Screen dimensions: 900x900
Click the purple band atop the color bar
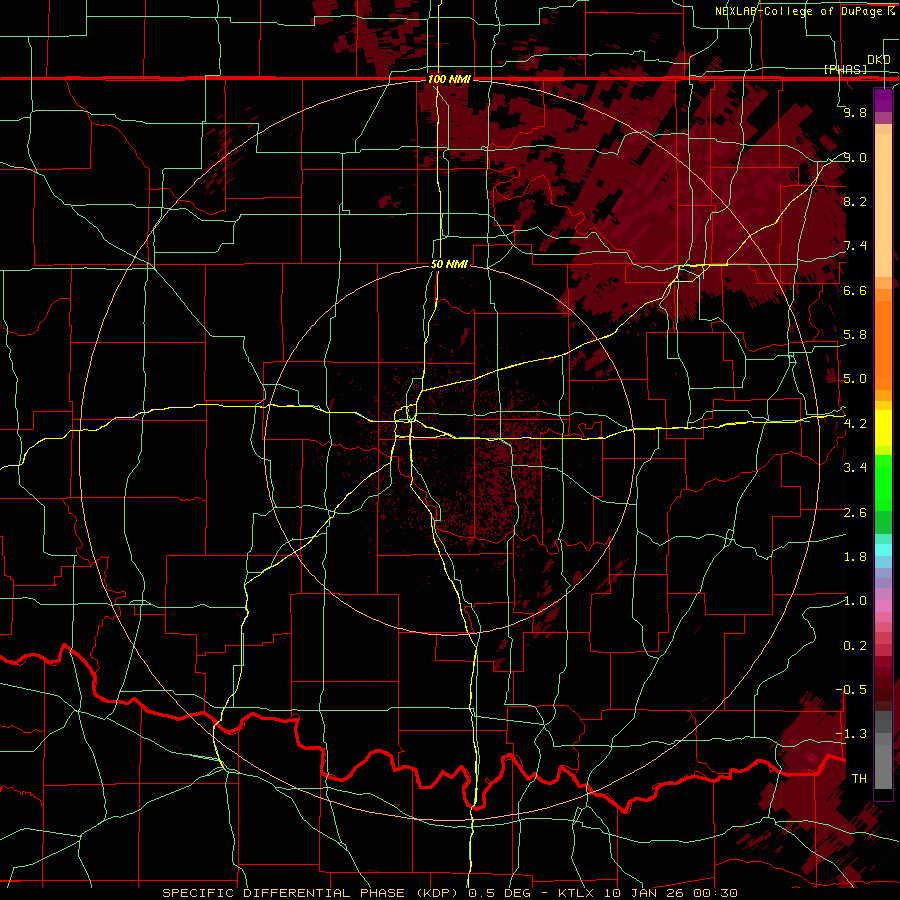[x=883, y=100]
